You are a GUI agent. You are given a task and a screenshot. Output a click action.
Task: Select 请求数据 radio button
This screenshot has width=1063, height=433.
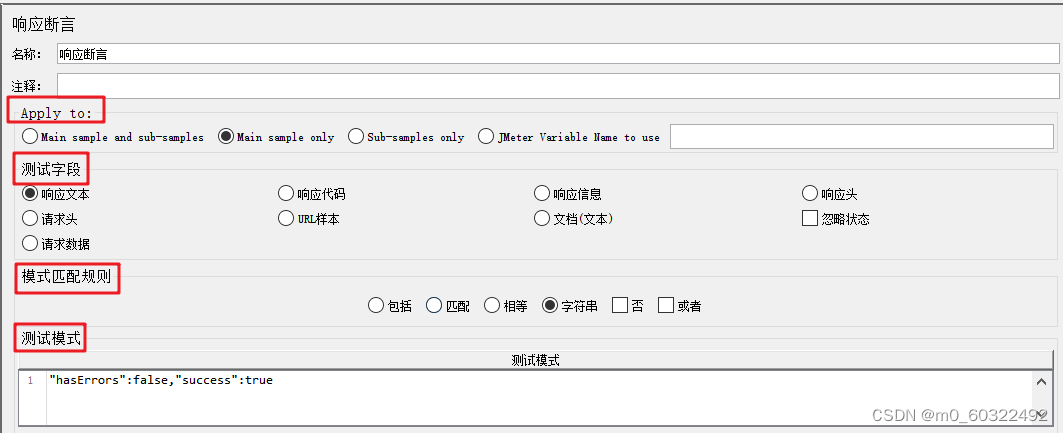(56, 243)
